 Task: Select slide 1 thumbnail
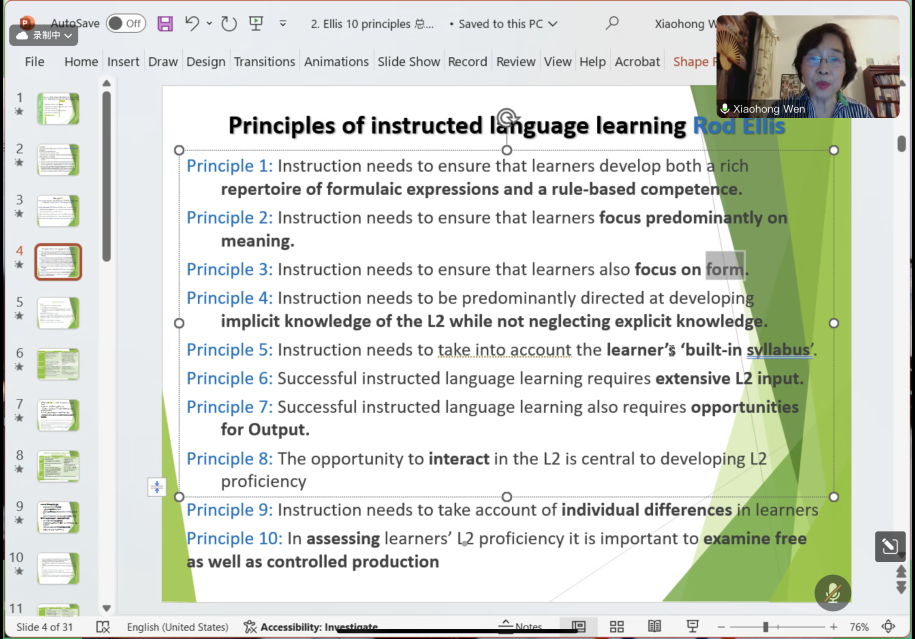pos(58,108)
